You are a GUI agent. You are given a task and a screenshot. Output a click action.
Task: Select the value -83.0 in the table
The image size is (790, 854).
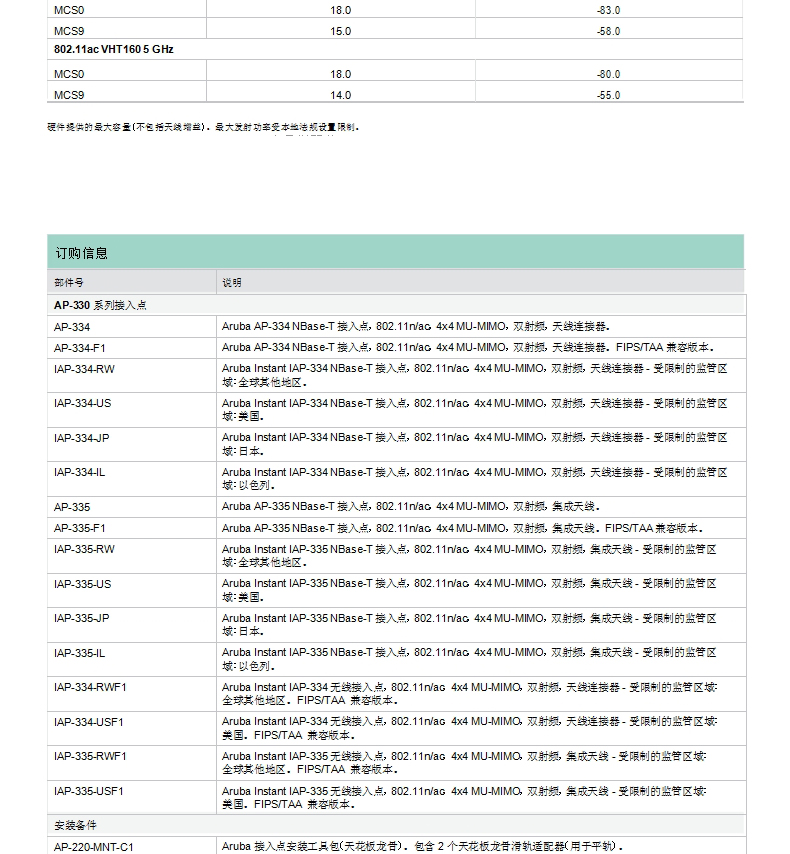[608, 10]
